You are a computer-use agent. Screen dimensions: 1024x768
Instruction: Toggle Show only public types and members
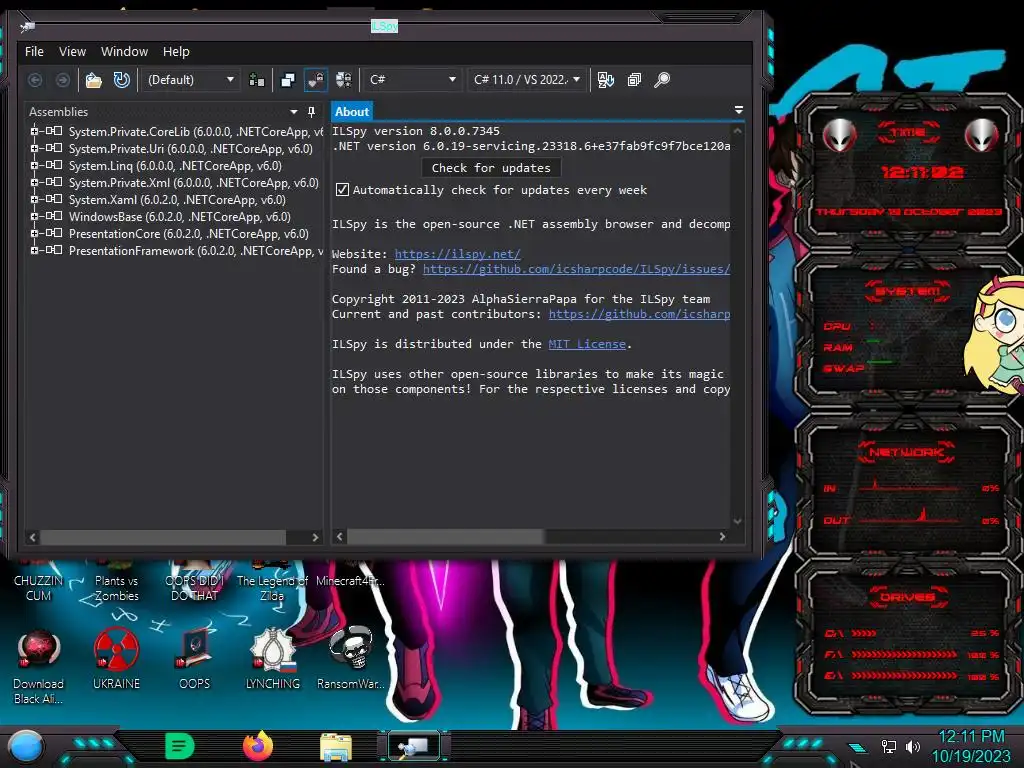coord(287,80)
